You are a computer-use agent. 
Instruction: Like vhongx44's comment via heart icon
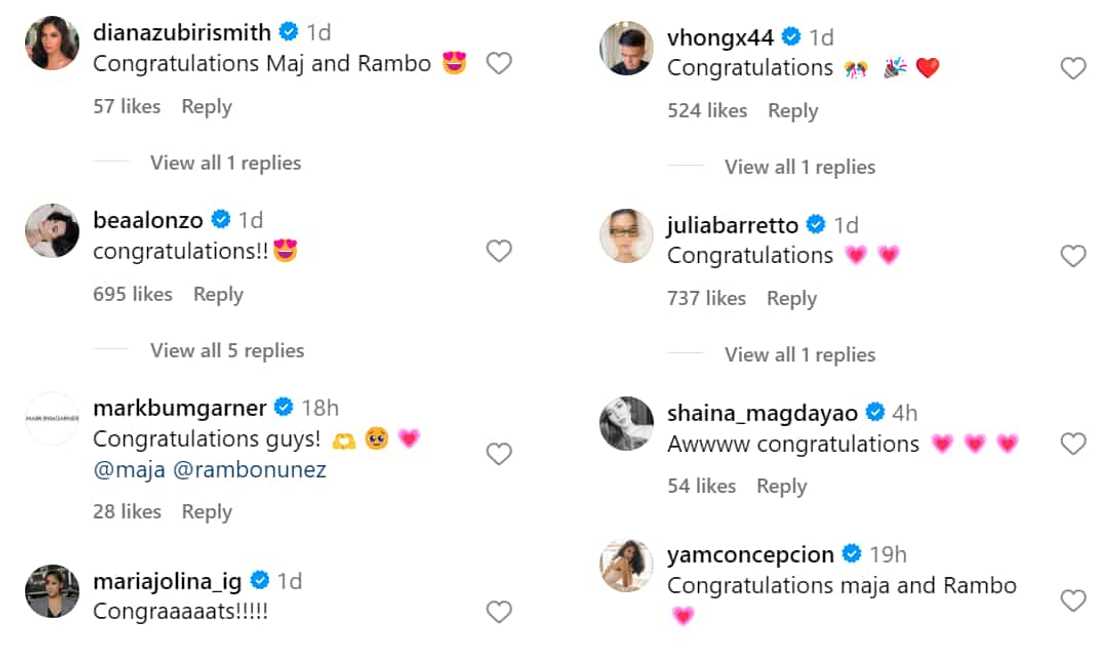click(x=1073, y=68)
